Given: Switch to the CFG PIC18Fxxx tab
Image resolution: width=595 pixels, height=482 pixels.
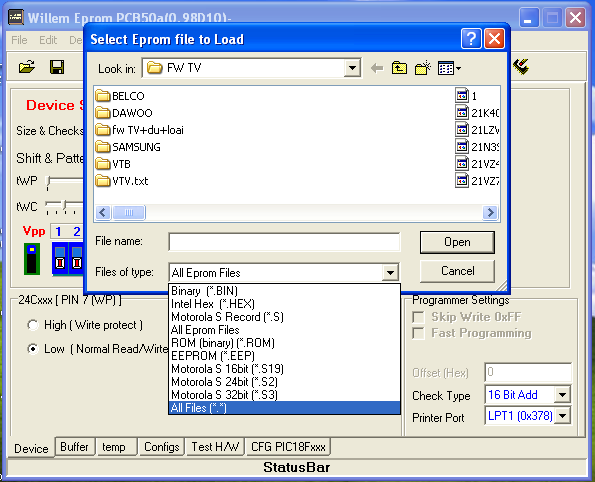Looking at the screenshot, I should (x=288, y=447).
